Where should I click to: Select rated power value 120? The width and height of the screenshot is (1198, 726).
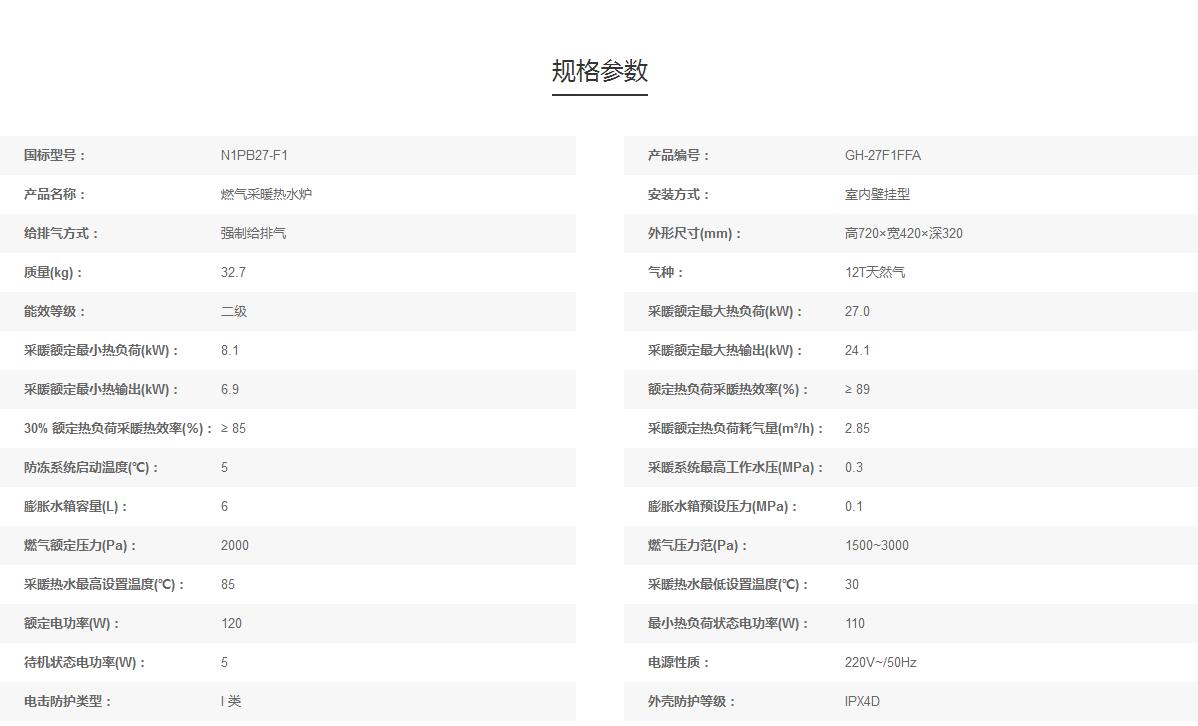coord(232,623)
